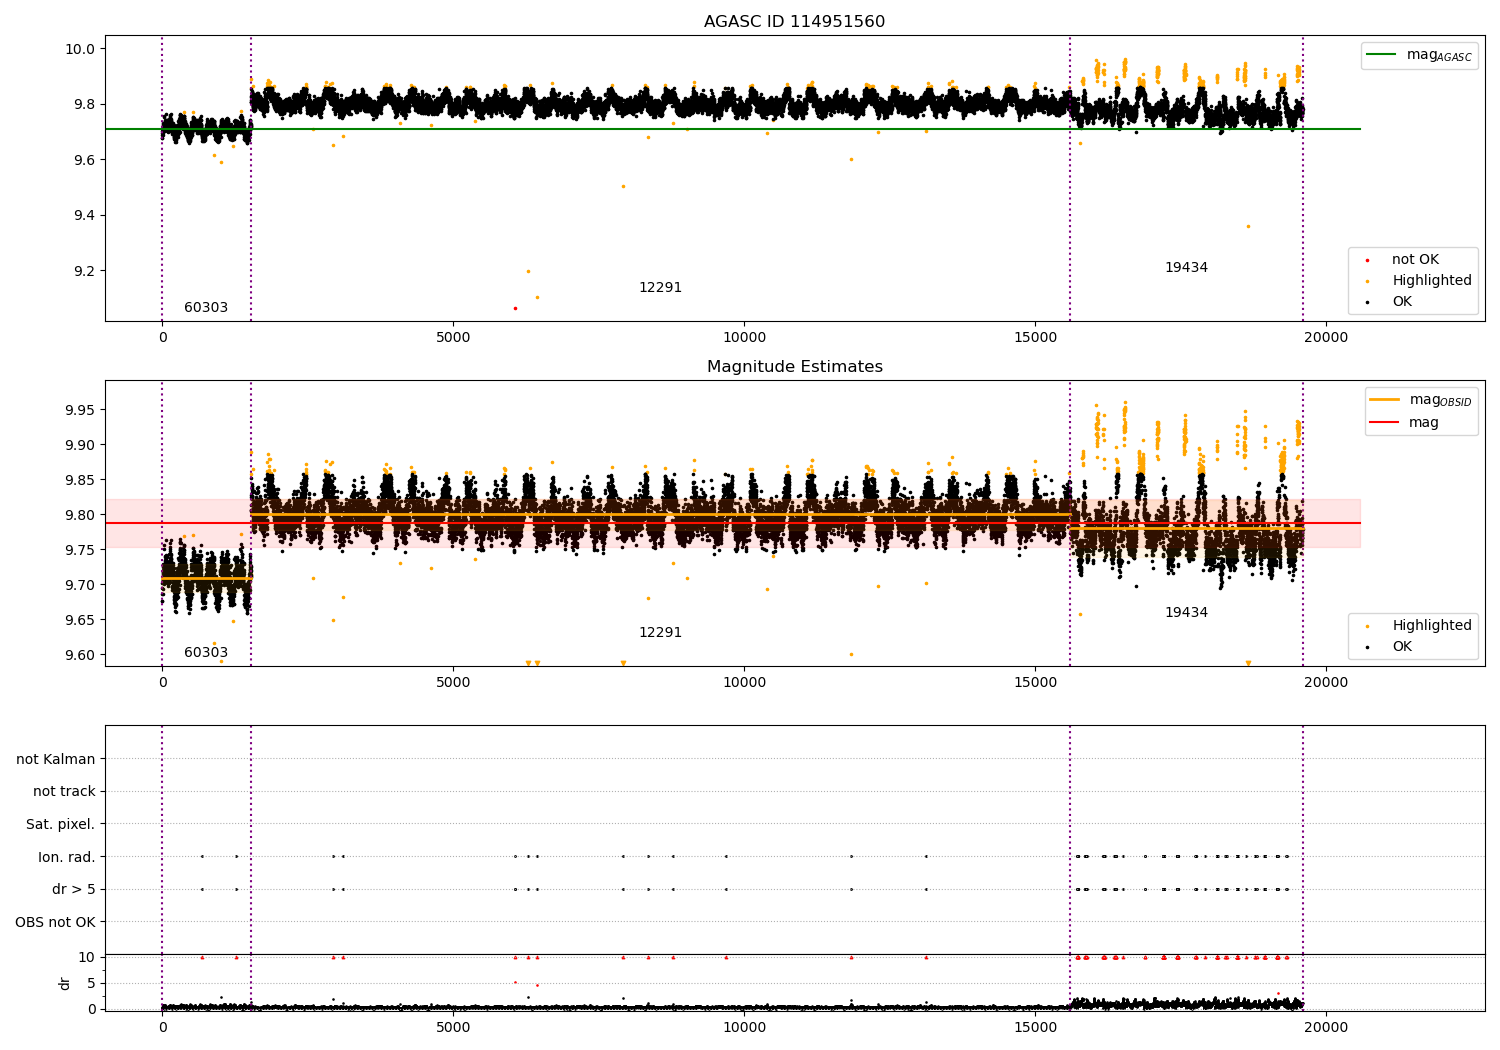Click the 'Magnitude Estimates' subplot title
Viewport: 1500px width, 1050px height.
point(794,367)
